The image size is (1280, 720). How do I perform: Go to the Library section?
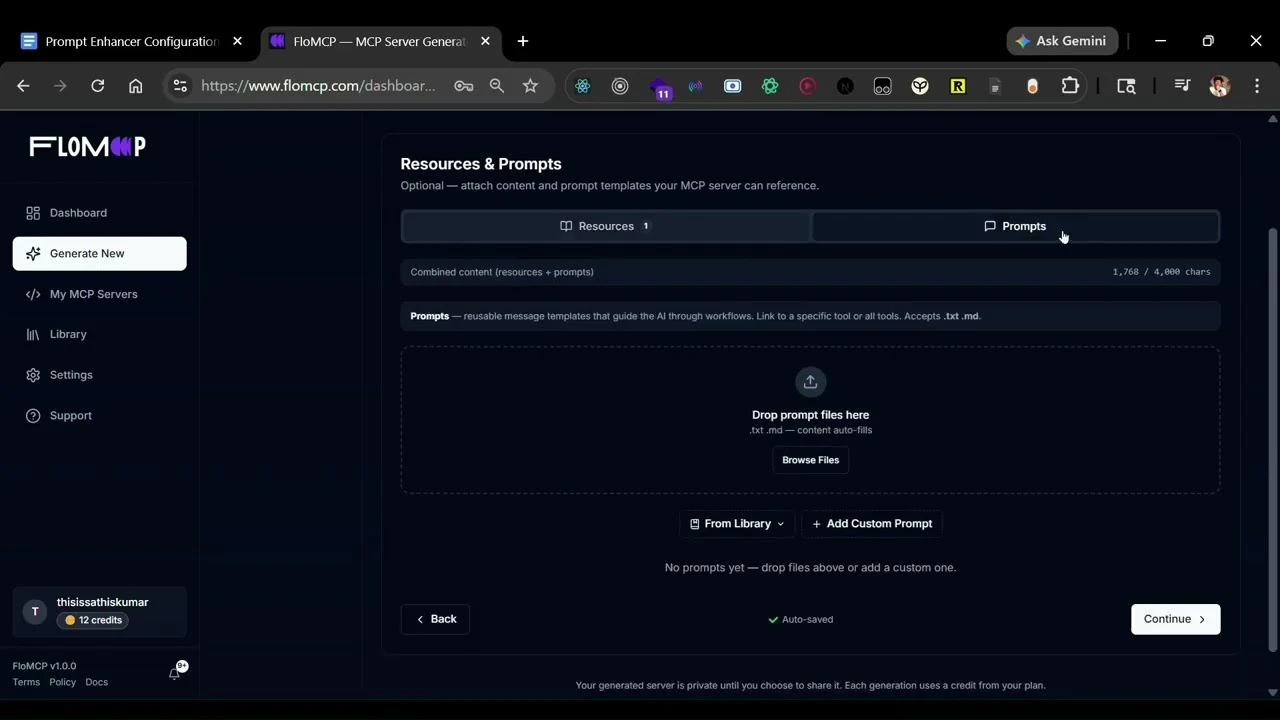pyautogui.click(x=99, y=334)
